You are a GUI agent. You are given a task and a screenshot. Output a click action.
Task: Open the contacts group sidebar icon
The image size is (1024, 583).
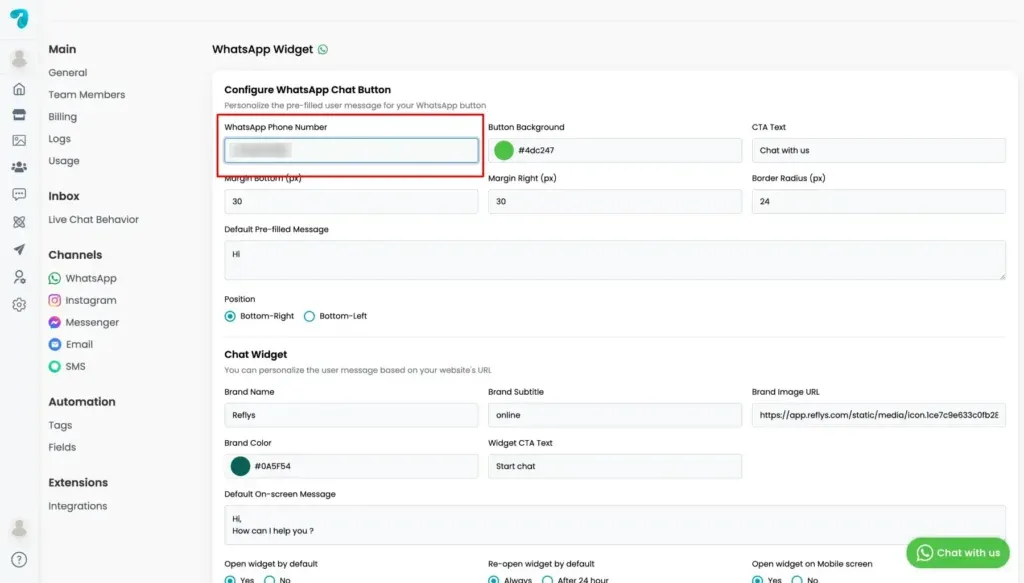(x=19, y=167)
